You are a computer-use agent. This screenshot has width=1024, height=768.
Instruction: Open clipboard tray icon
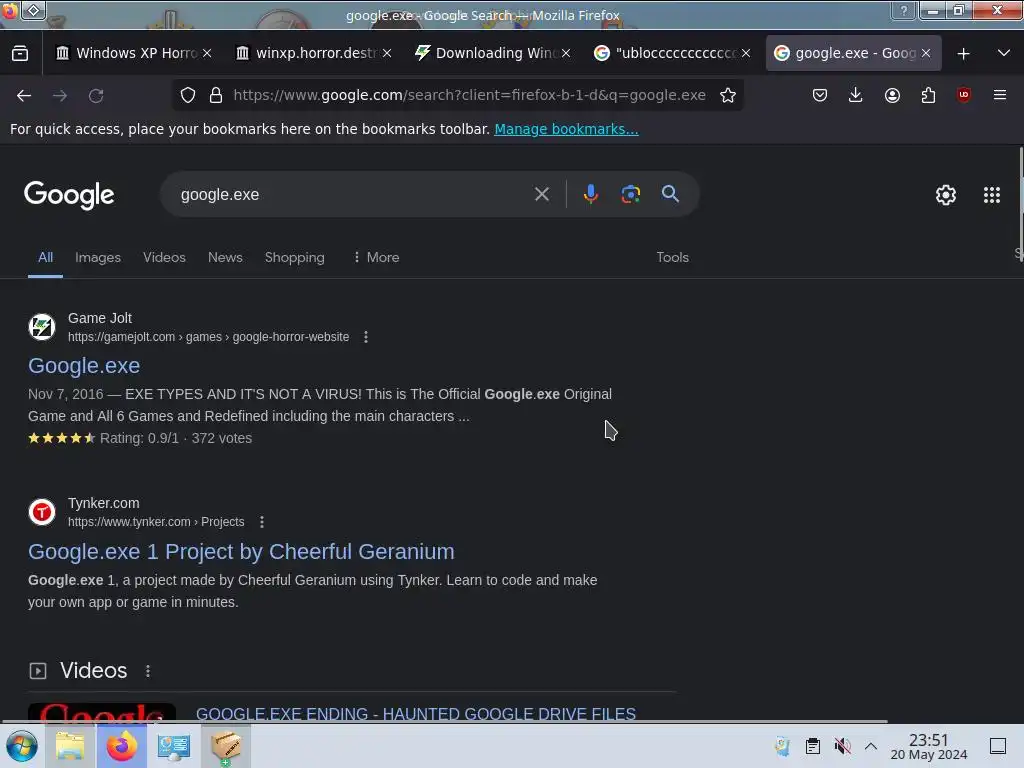click(812, 746)
